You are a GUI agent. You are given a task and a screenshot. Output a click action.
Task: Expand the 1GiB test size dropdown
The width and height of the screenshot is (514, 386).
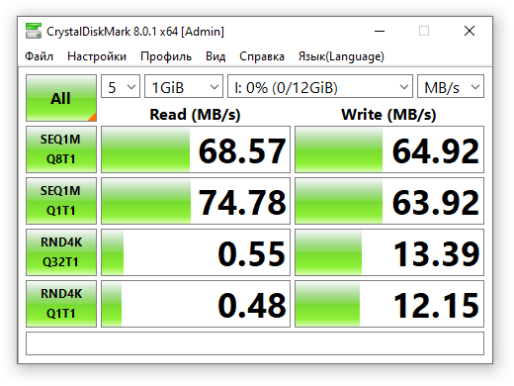[184, 86]
